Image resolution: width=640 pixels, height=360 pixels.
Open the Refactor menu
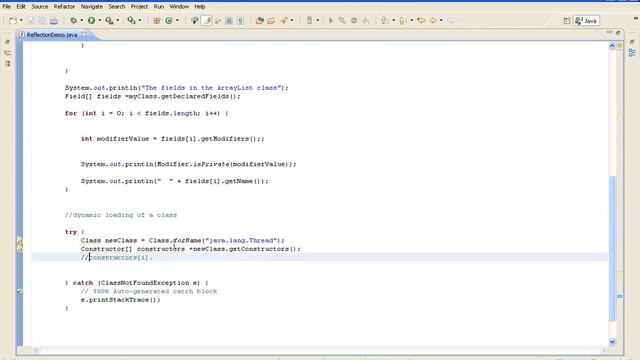64,7
